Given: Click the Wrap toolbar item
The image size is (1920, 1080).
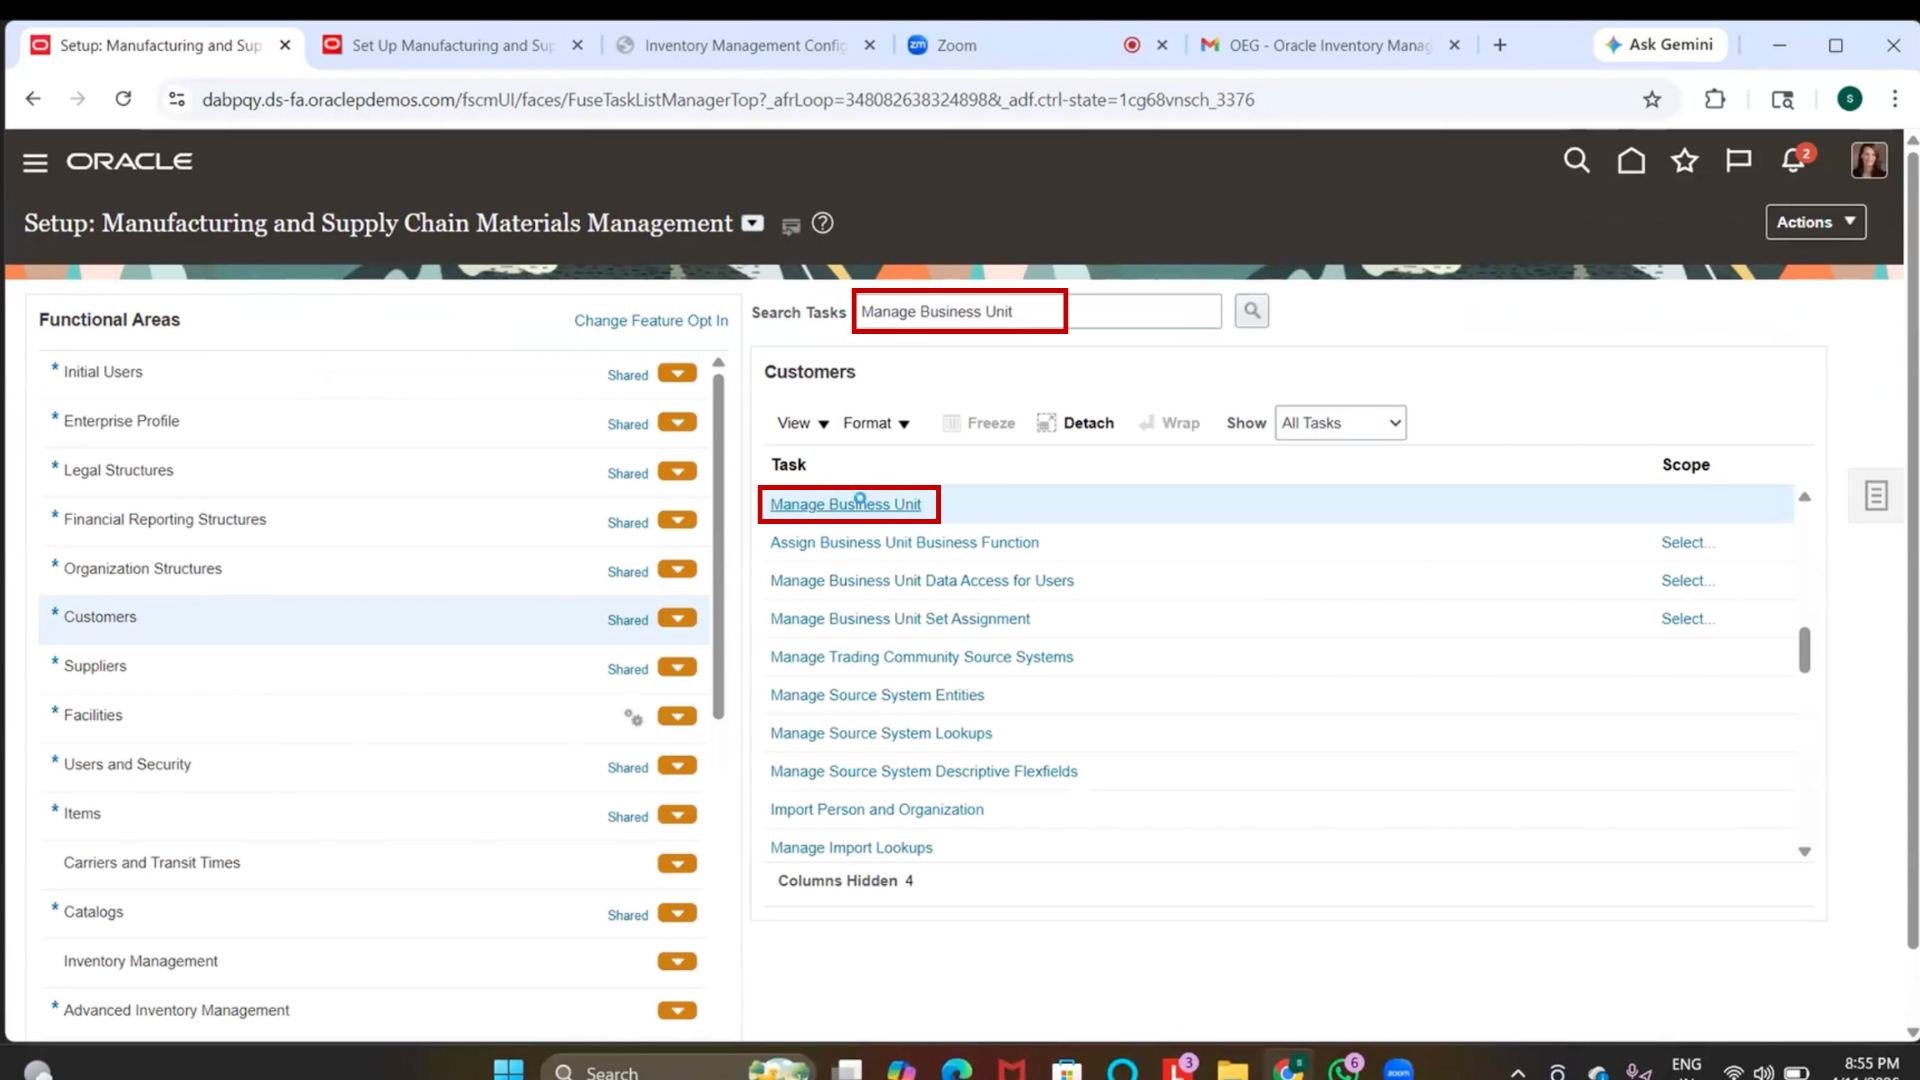Looking at the screenshot, I should click(1169, 423).
